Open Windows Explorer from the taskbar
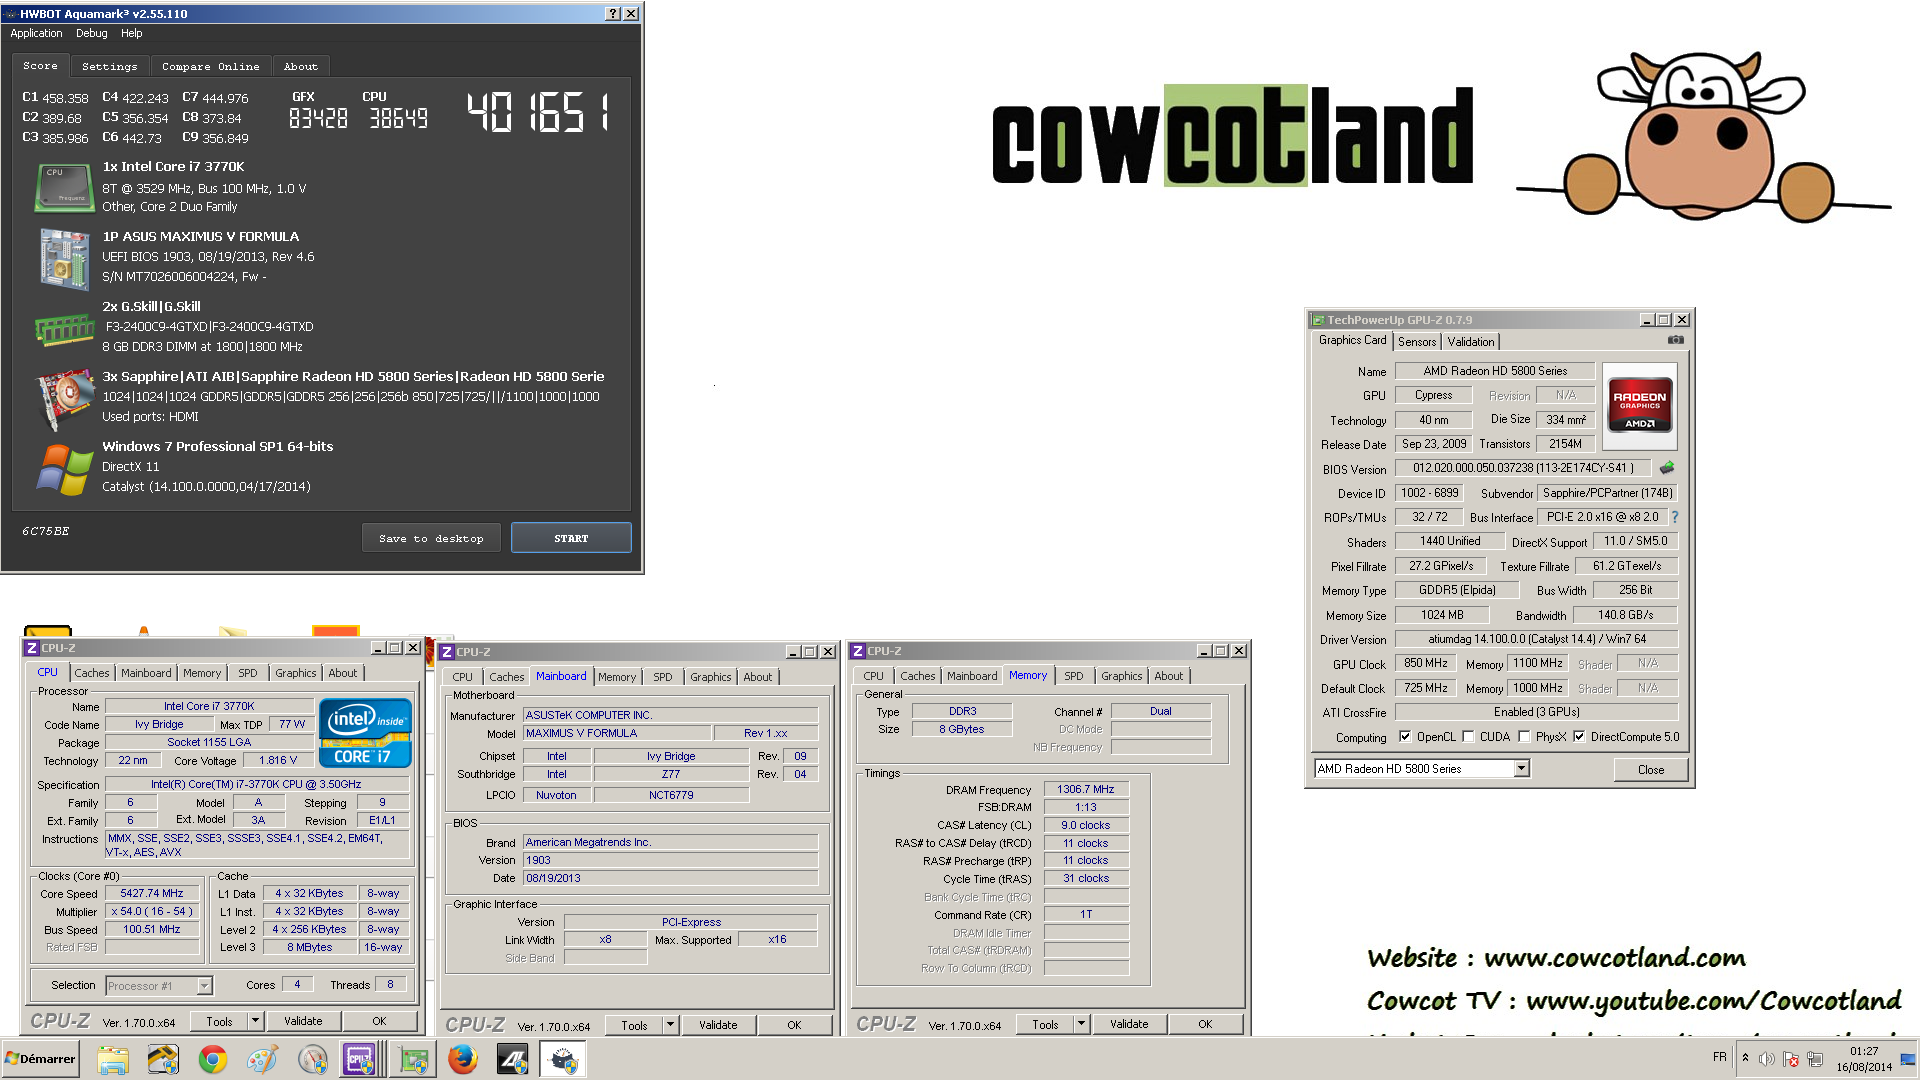Screen dimensions: 1920x1080 click(x=113, y=1059)
